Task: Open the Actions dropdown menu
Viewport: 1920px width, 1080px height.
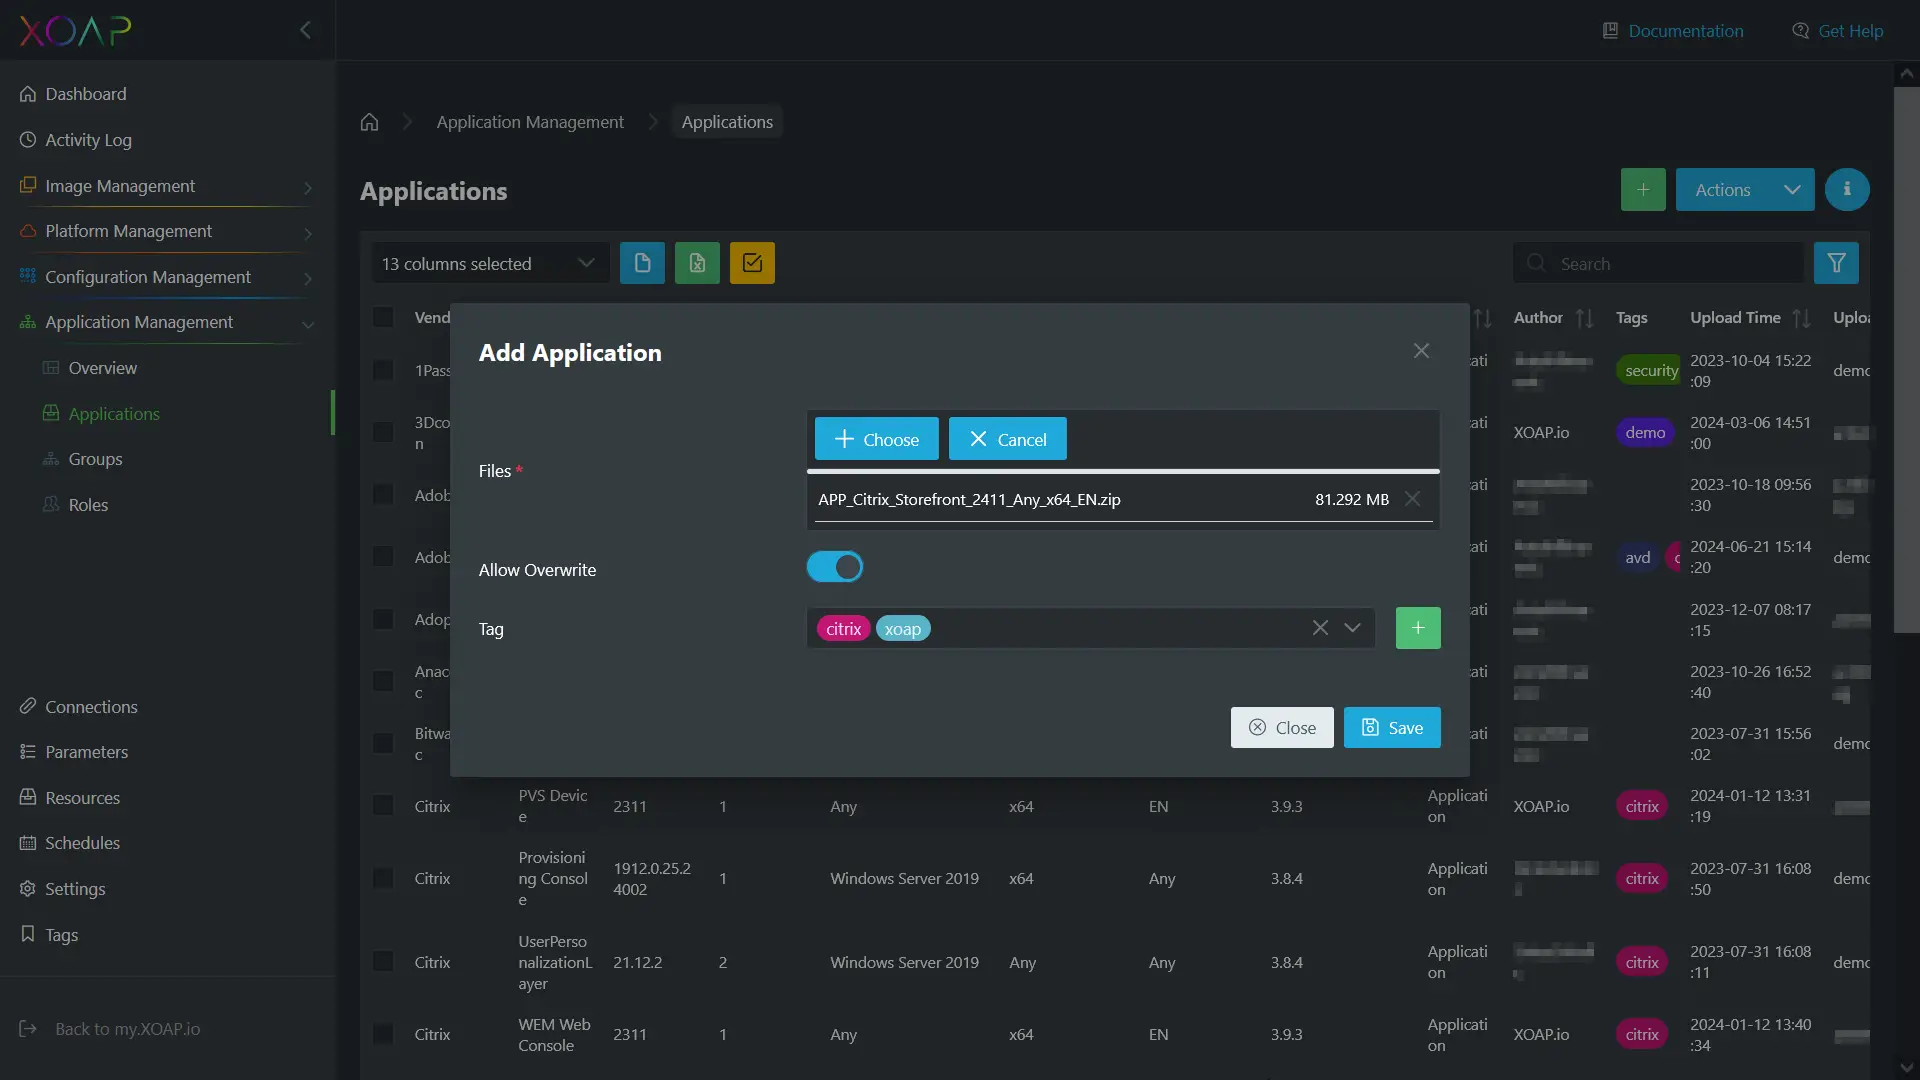Action: [x=1744, y=189]
